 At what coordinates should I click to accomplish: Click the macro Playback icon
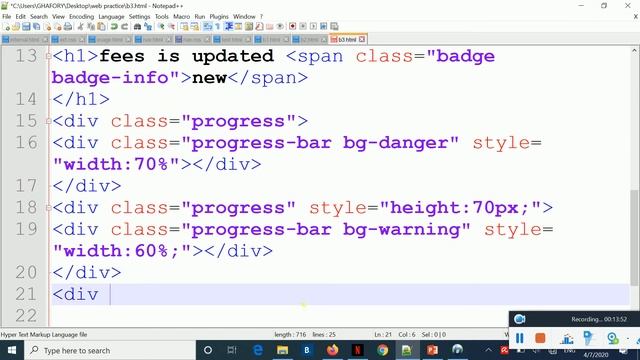(313, 27)
